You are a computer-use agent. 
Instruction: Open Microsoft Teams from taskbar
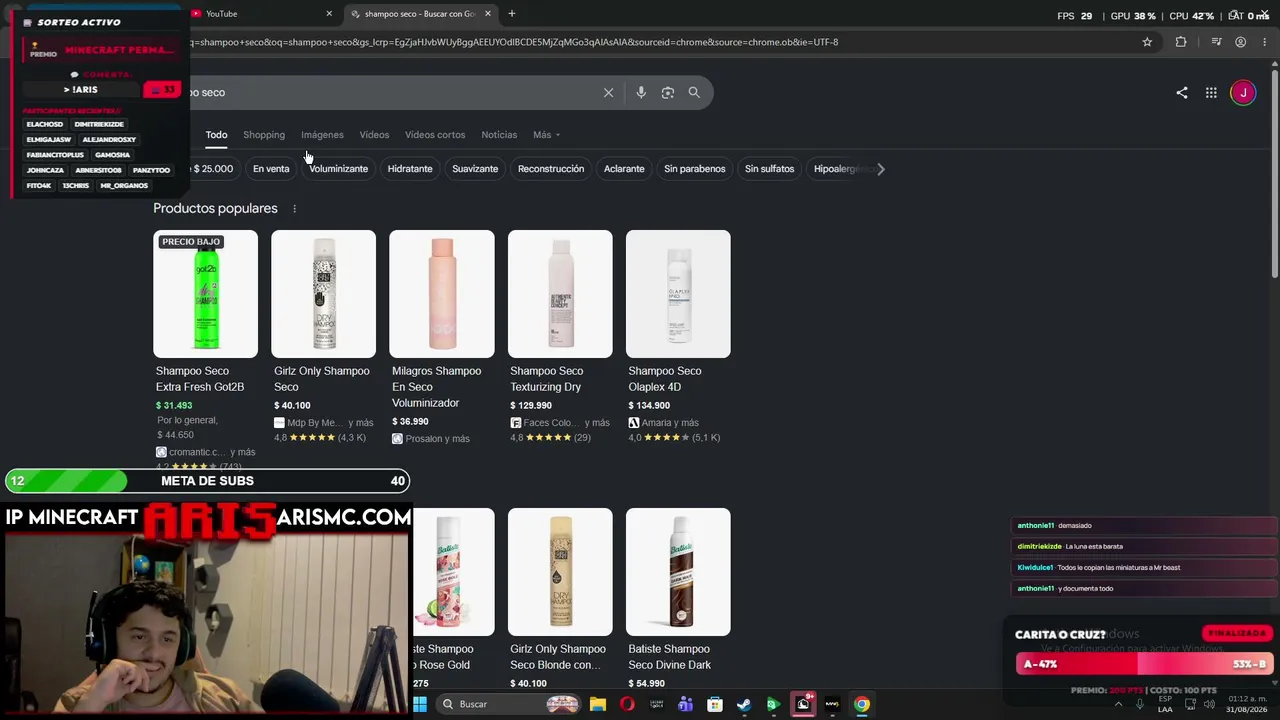(685, 704)
